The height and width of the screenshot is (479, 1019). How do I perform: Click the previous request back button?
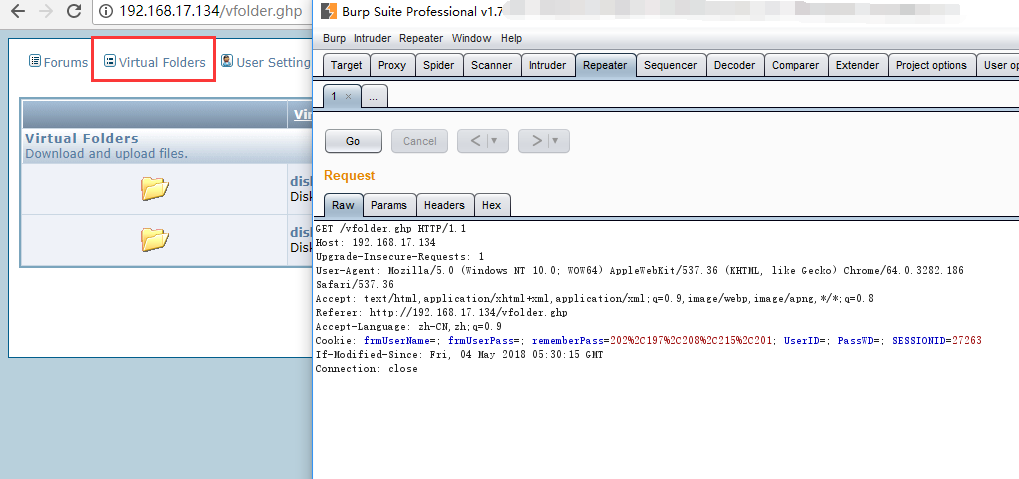point(476,141)
